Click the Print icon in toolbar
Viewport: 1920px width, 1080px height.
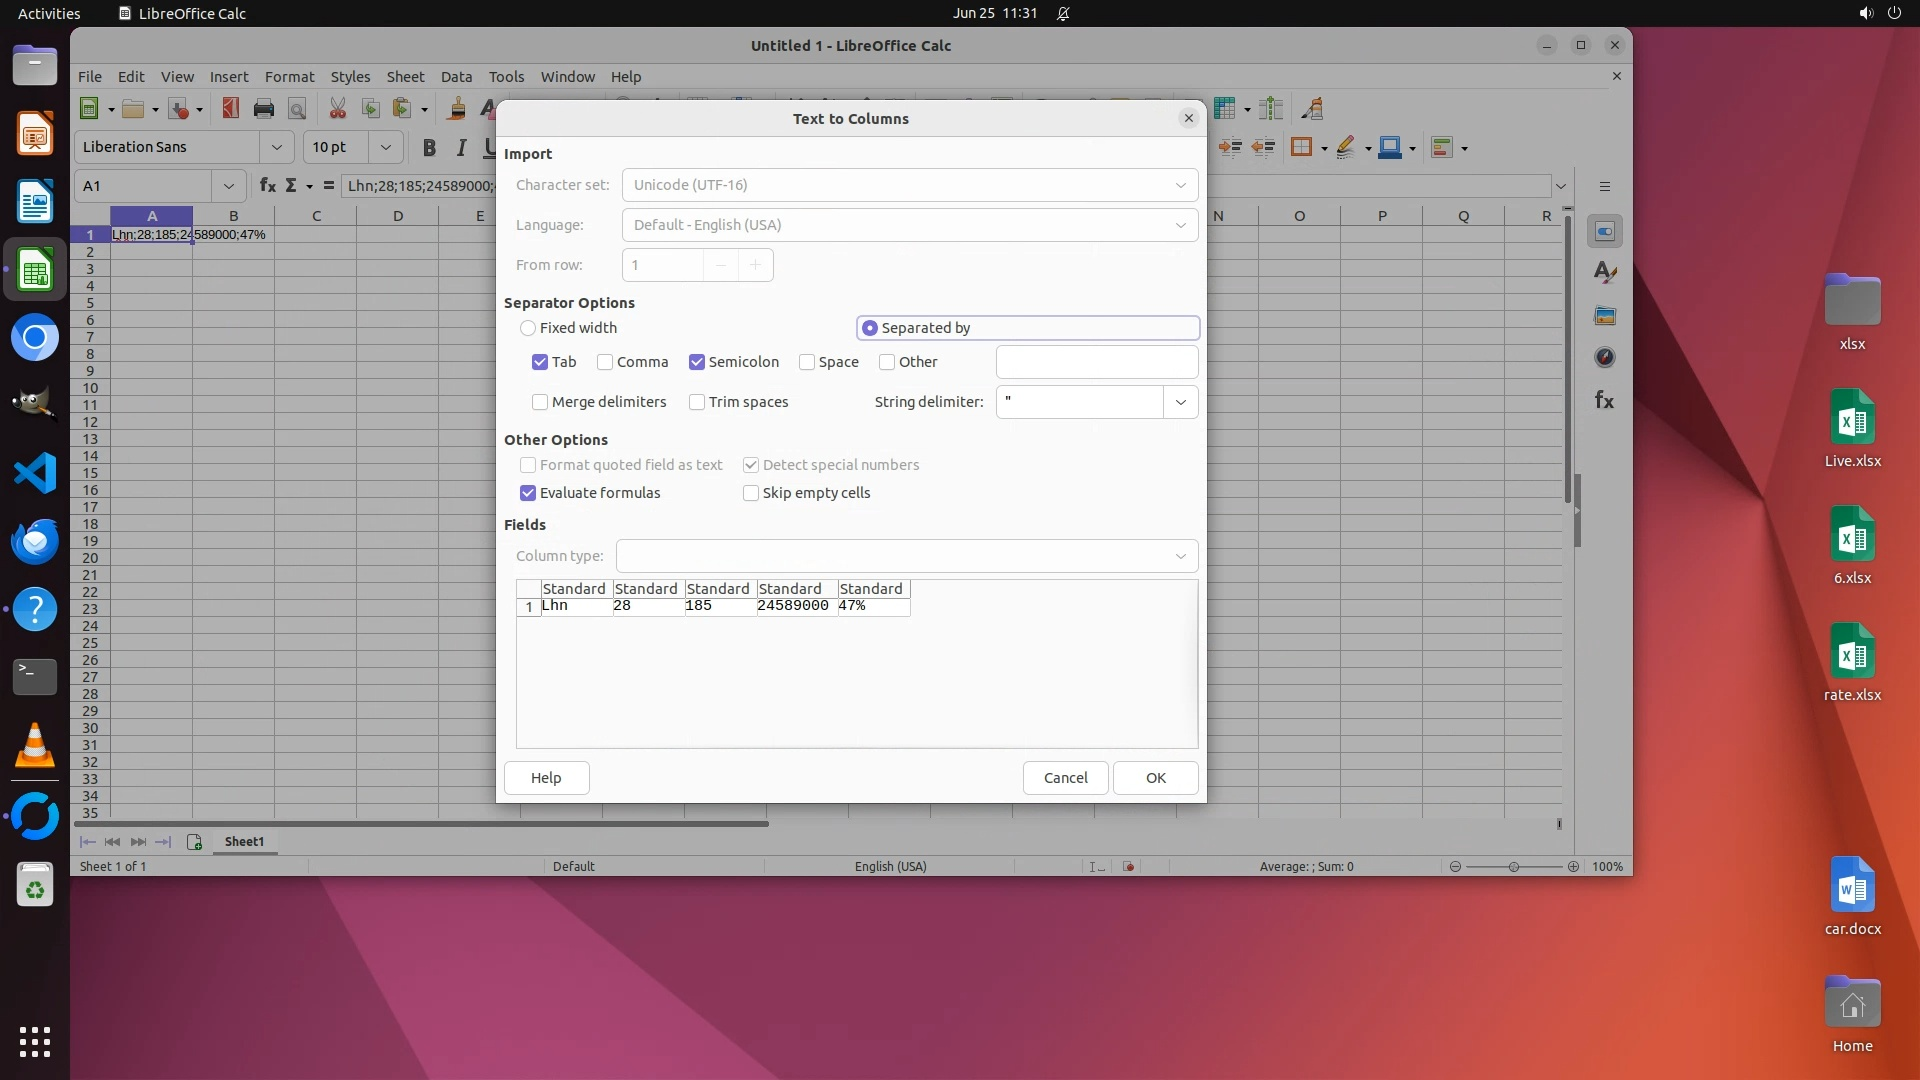(x=264, y=109)
